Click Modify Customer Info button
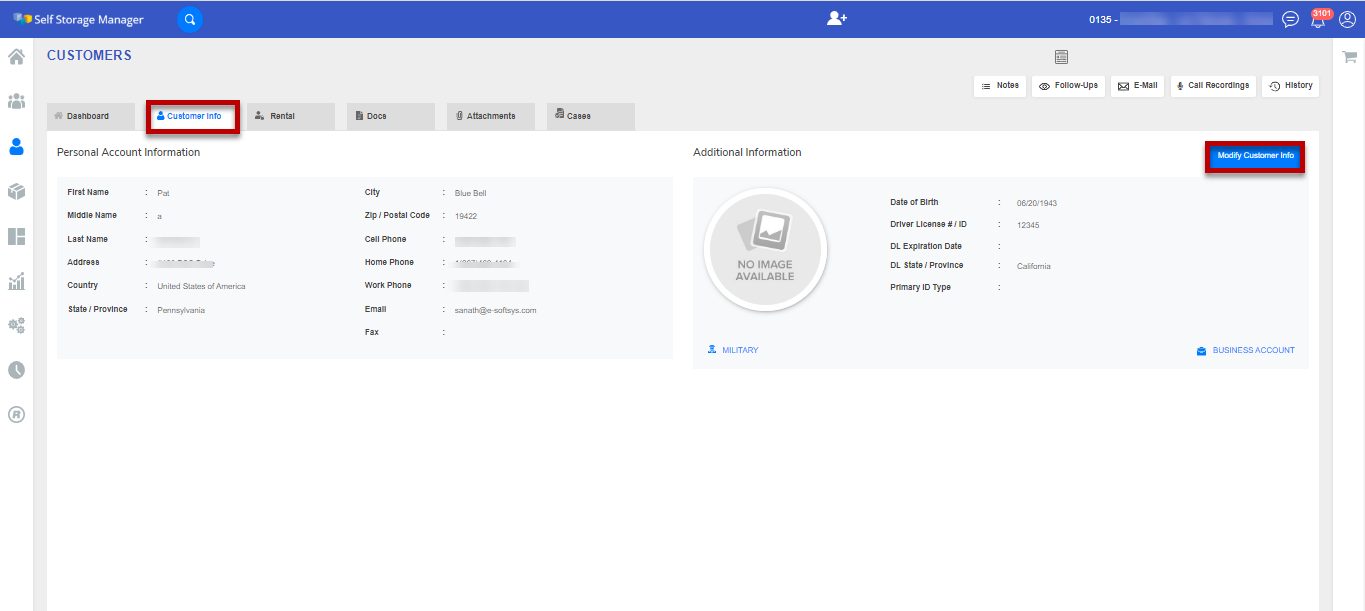The width and height of the screenshot is (1365, 611). [x=1255, y=156]
